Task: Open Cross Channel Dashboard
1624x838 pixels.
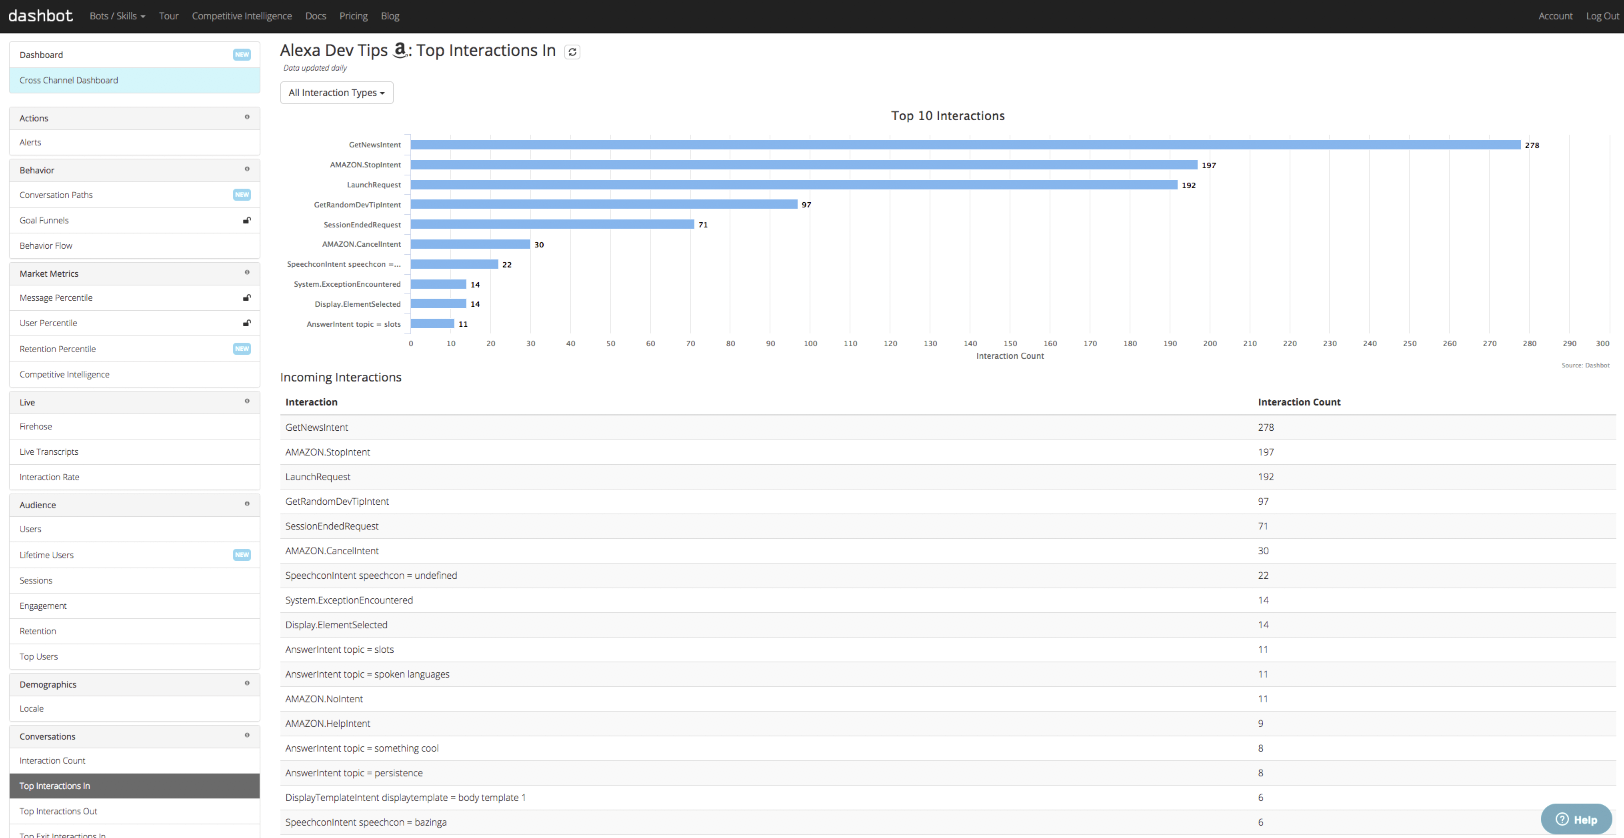Action: click(x=134, y=81)
